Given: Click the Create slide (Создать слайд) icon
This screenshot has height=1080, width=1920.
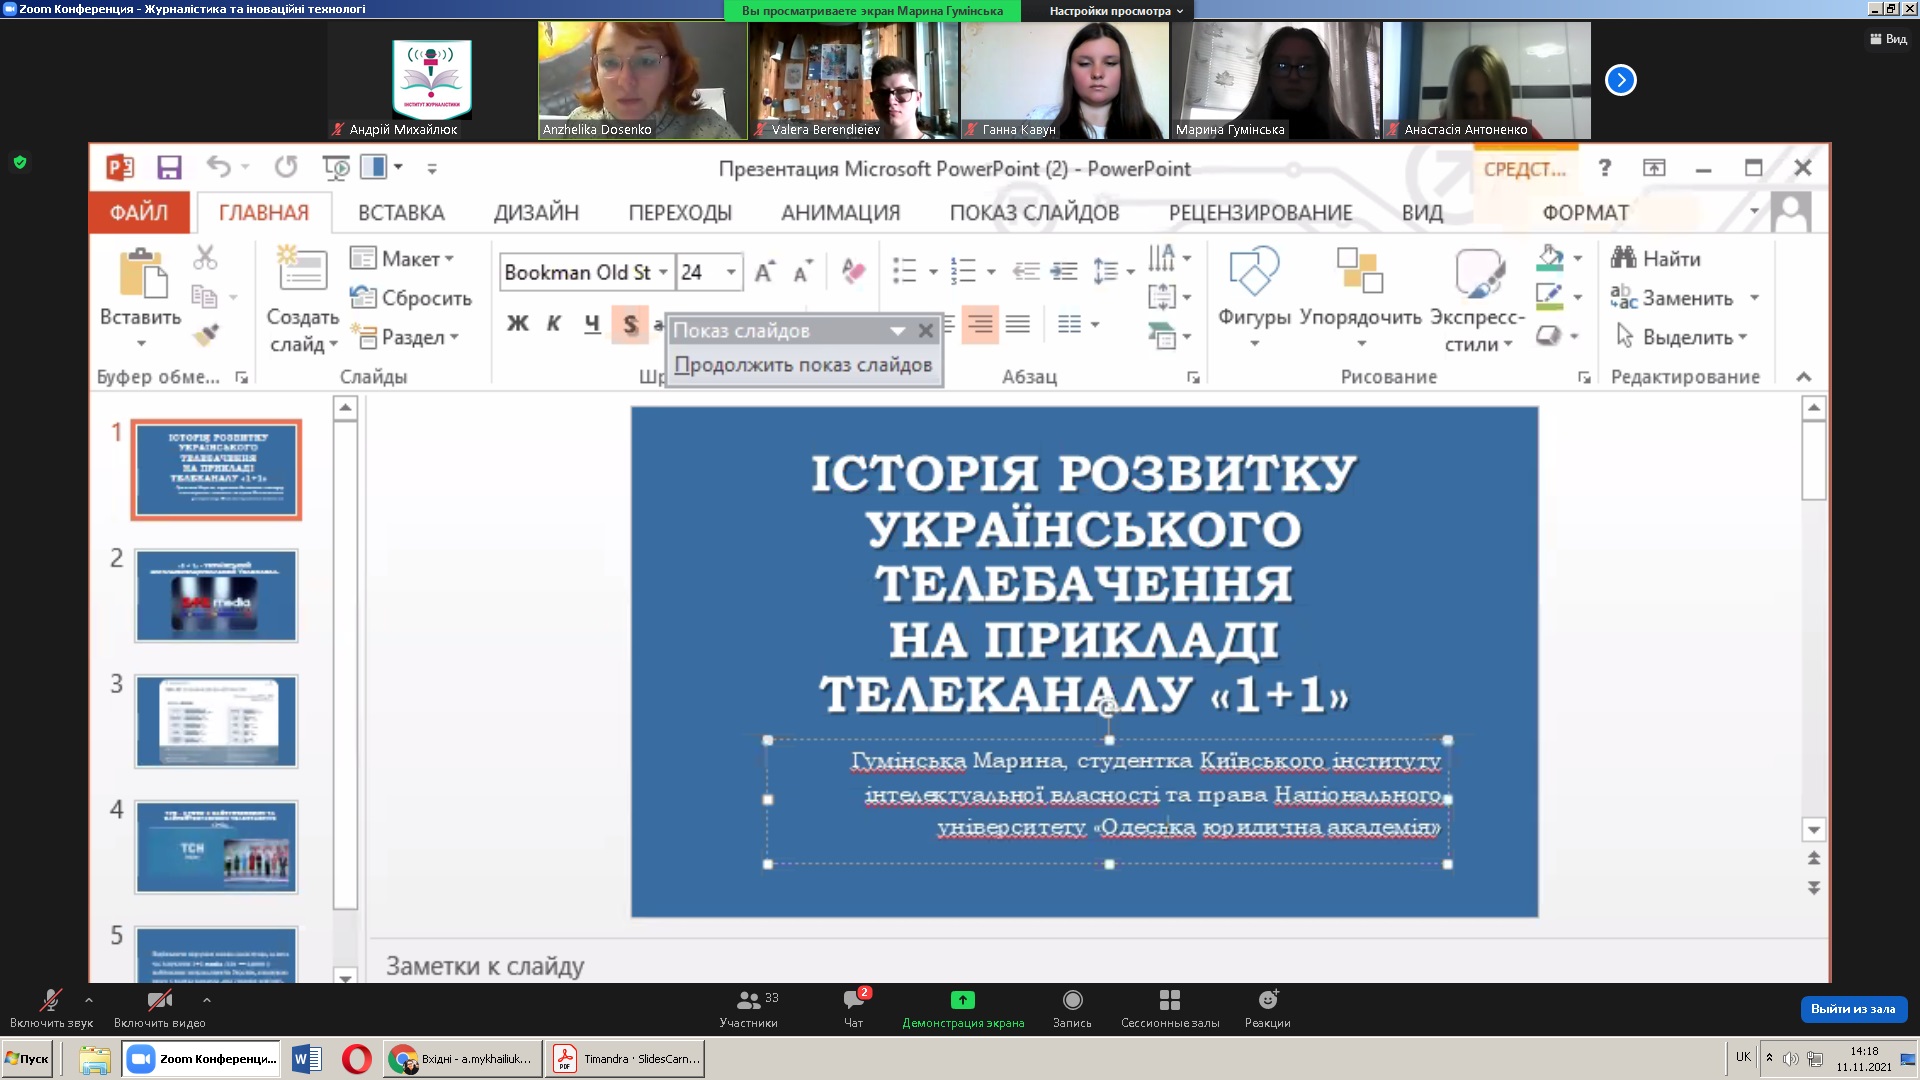Looking at the screenshot, I should (302, 271).
